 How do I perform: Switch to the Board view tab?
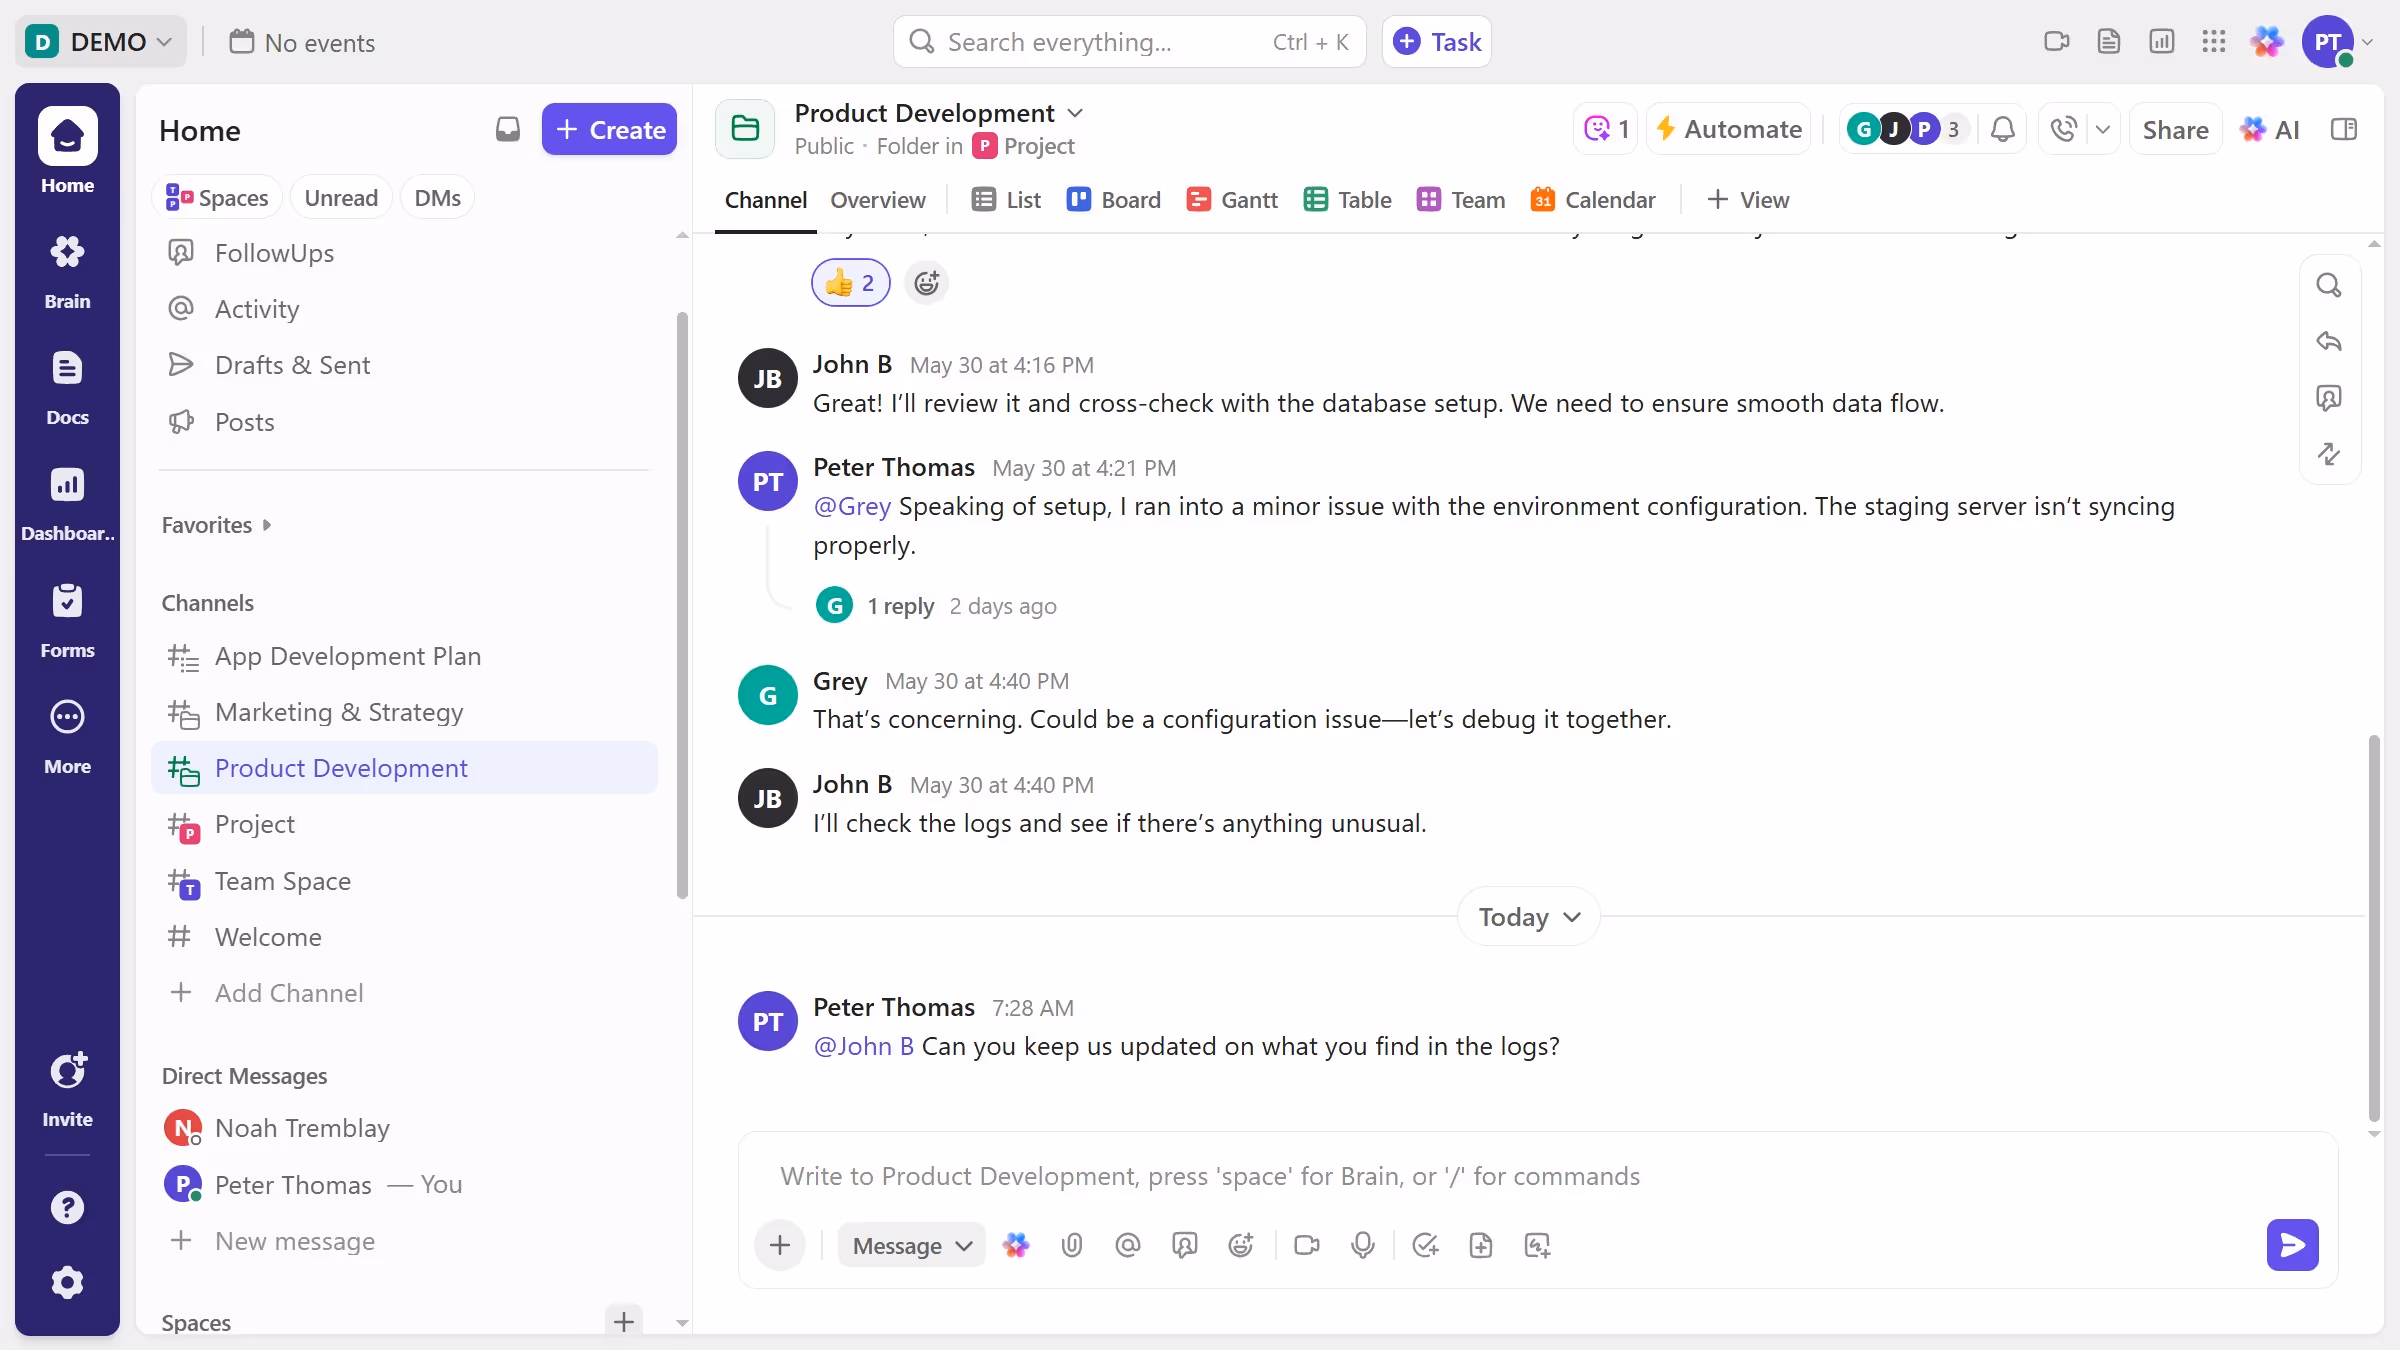(1113, 199)
